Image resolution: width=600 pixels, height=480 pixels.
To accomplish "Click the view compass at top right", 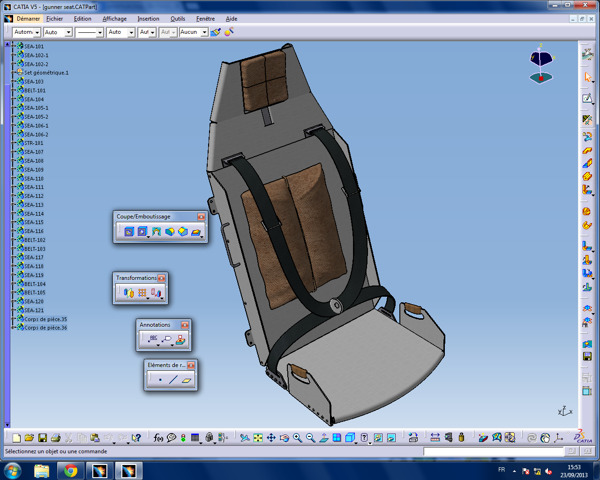I will point(541,64).
